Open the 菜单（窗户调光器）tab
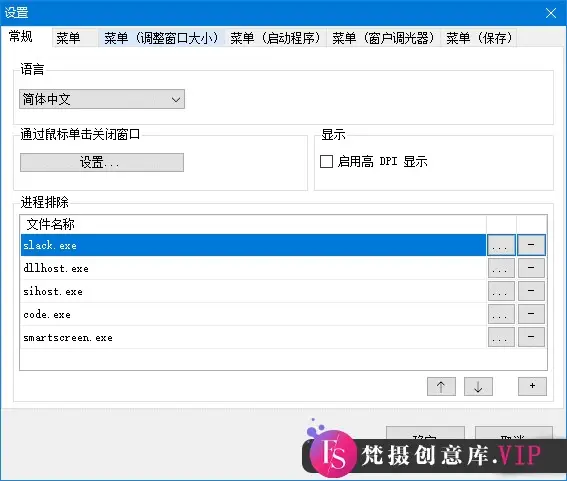This screenshot has height=481, width=567. pyautogui.click(x=384, y=38)
